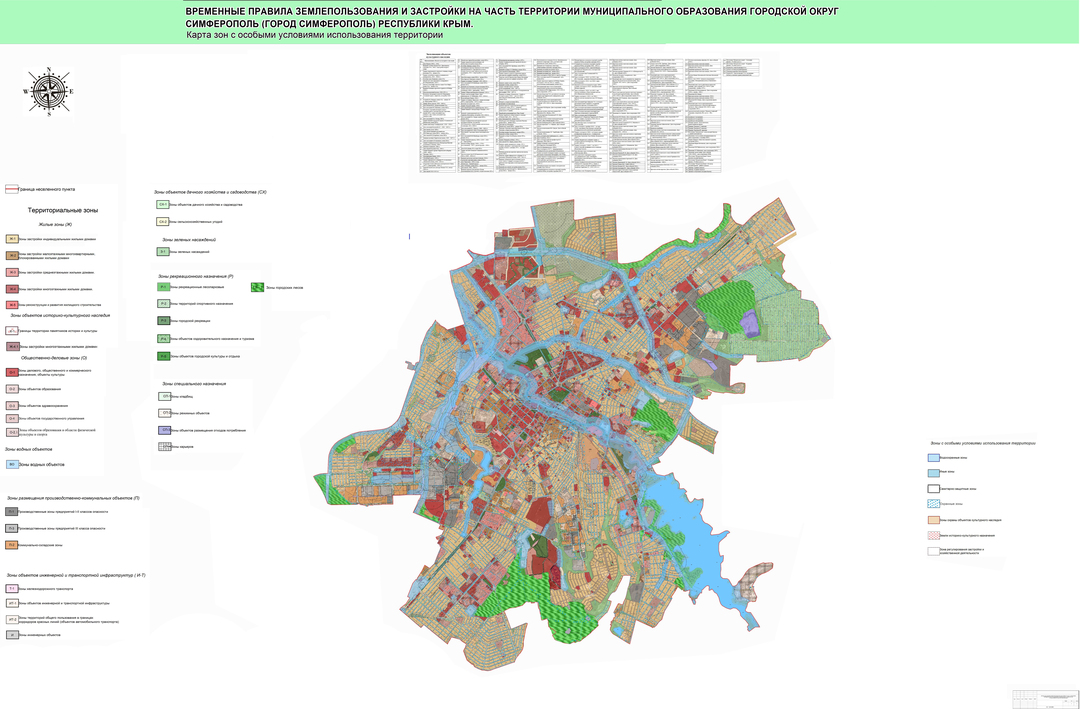Click the СХ-1 dacha zone swatch
1080x709 pixels.
[161, 205]
